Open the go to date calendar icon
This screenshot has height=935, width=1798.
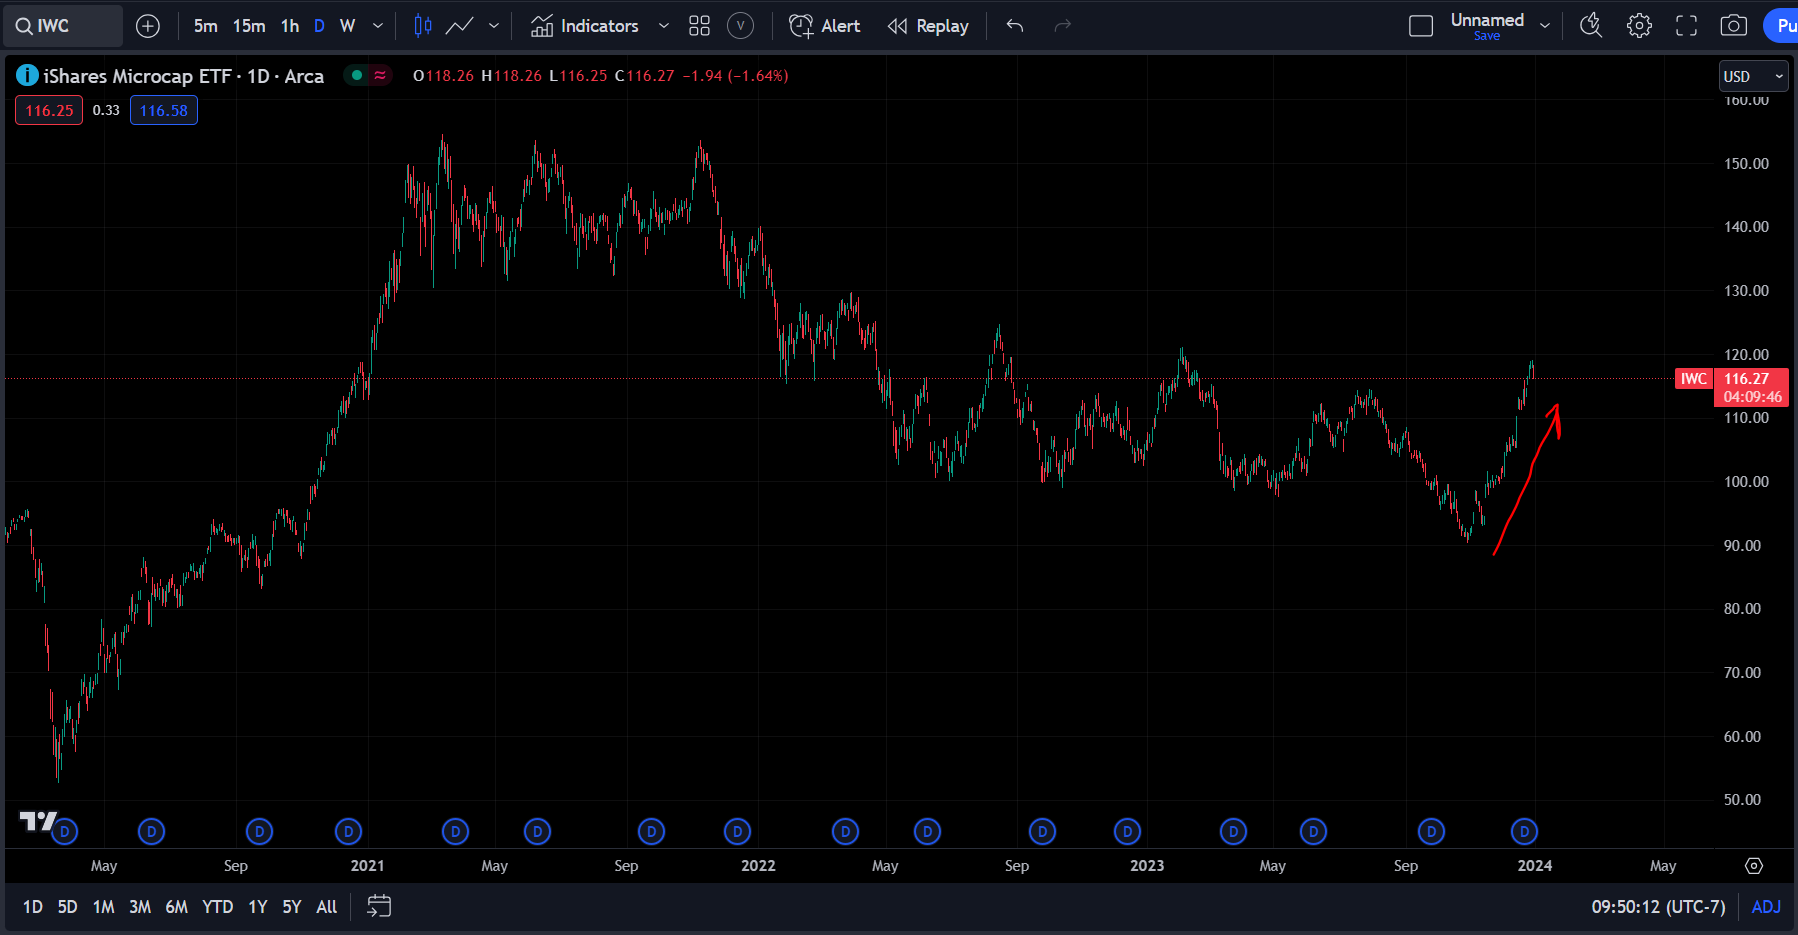coord(379,907)
